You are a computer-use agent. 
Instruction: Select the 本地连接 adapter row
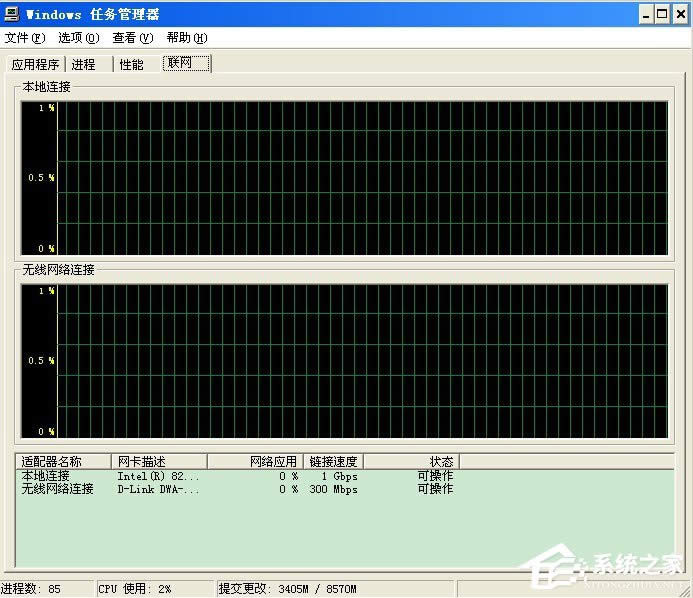46,476
